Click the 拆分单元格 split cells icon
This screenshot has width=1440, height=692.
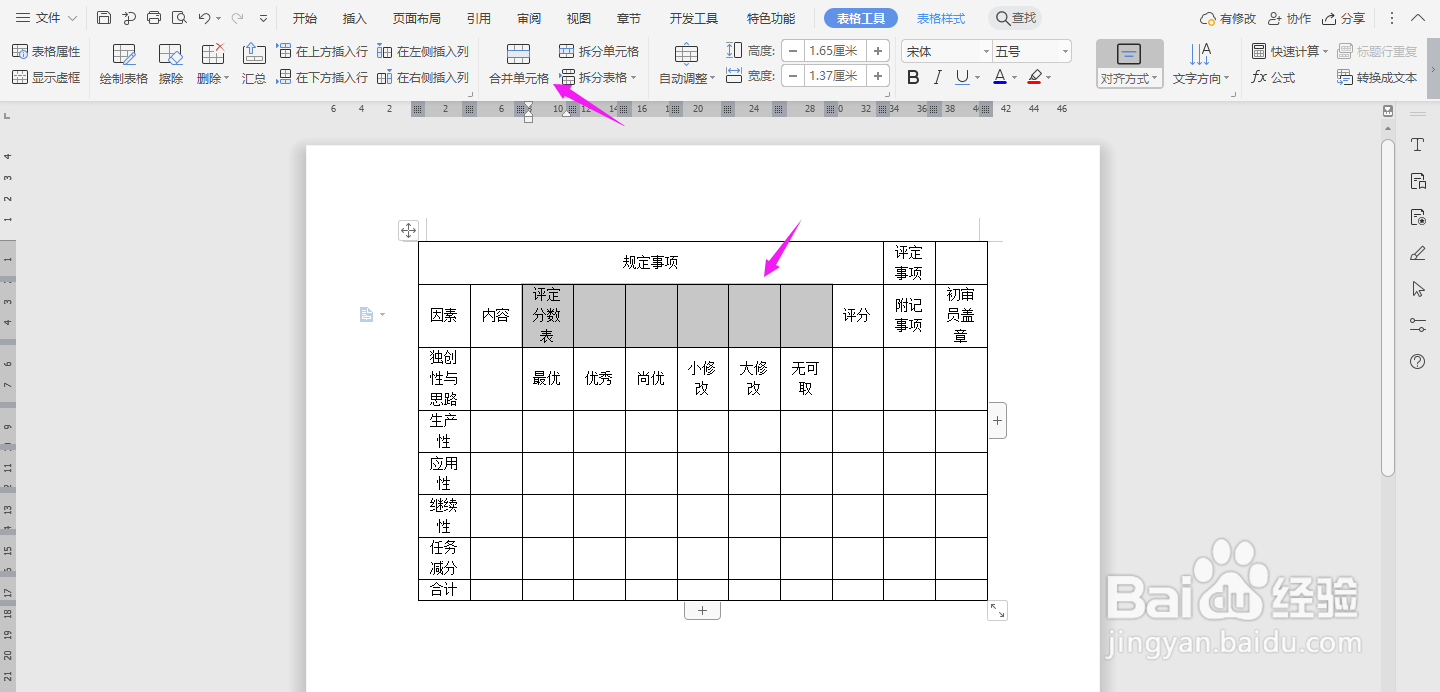point(564,51)
